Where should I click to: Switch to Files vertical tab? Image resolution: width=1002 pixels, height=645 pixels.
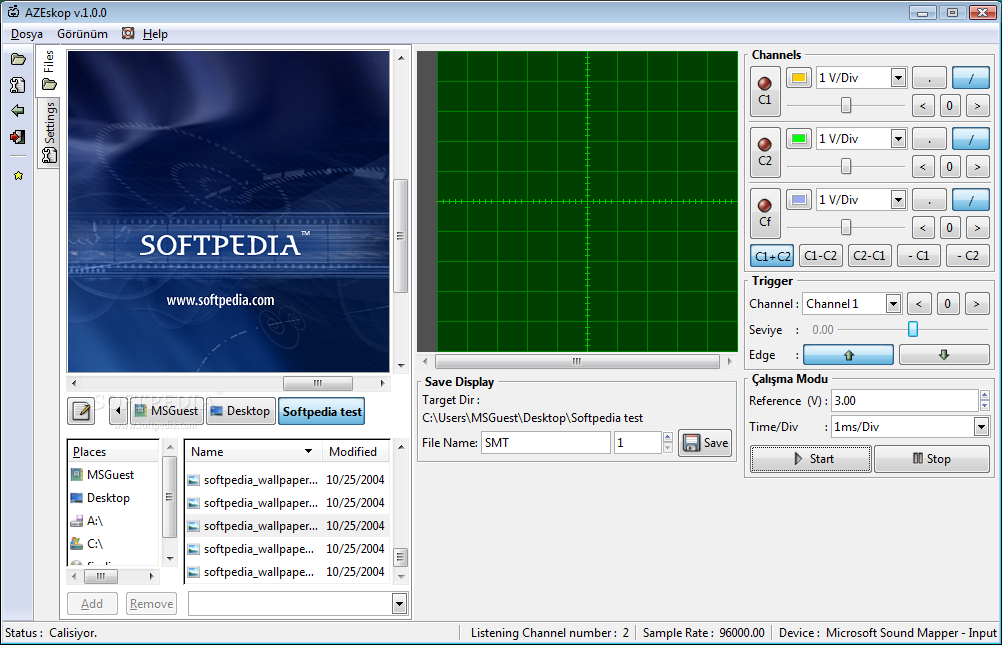coord(49,71)
